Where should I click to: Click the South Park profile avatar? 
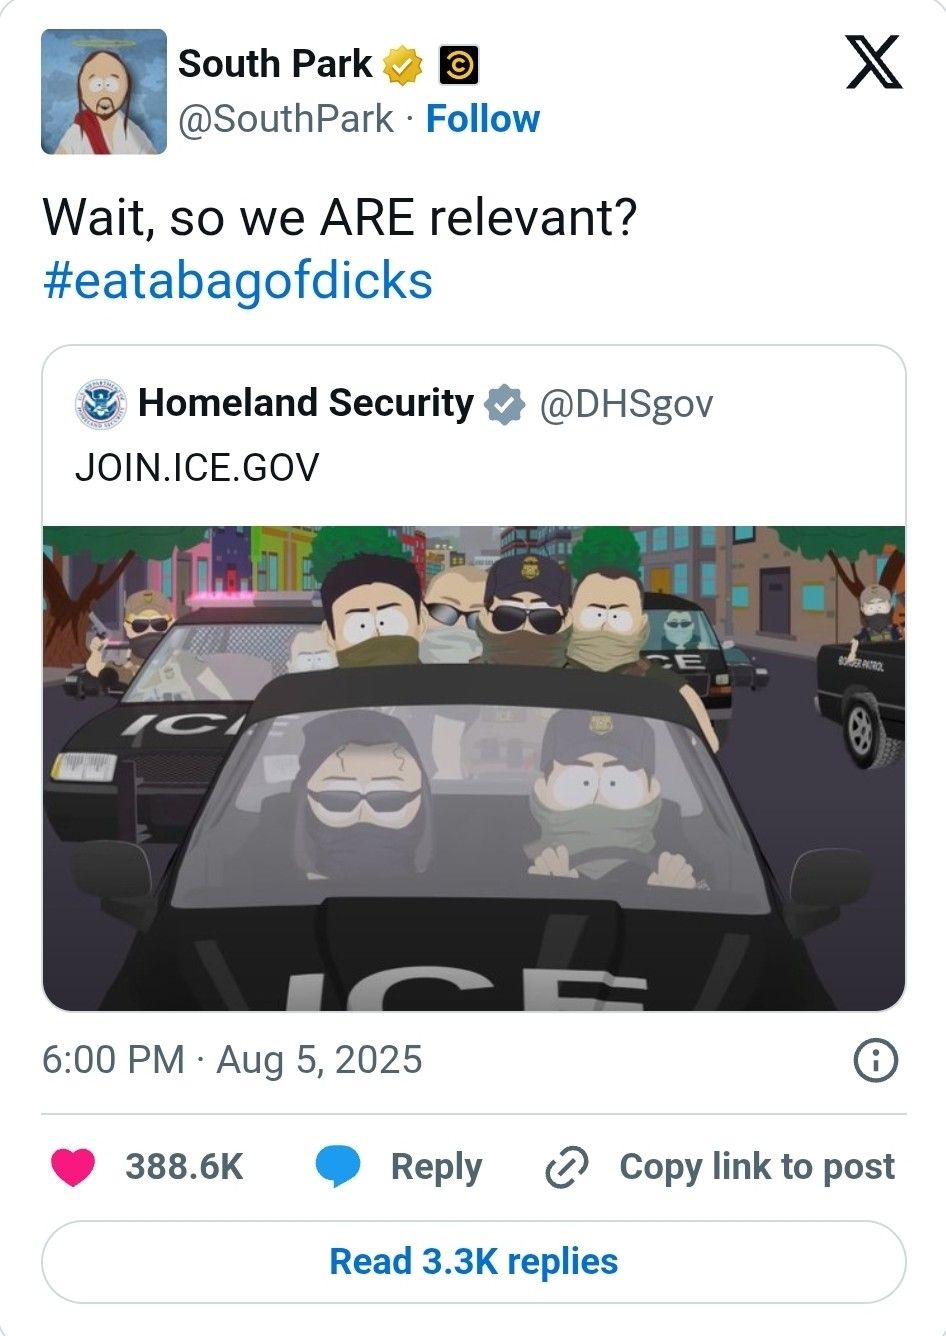(104, 92)
